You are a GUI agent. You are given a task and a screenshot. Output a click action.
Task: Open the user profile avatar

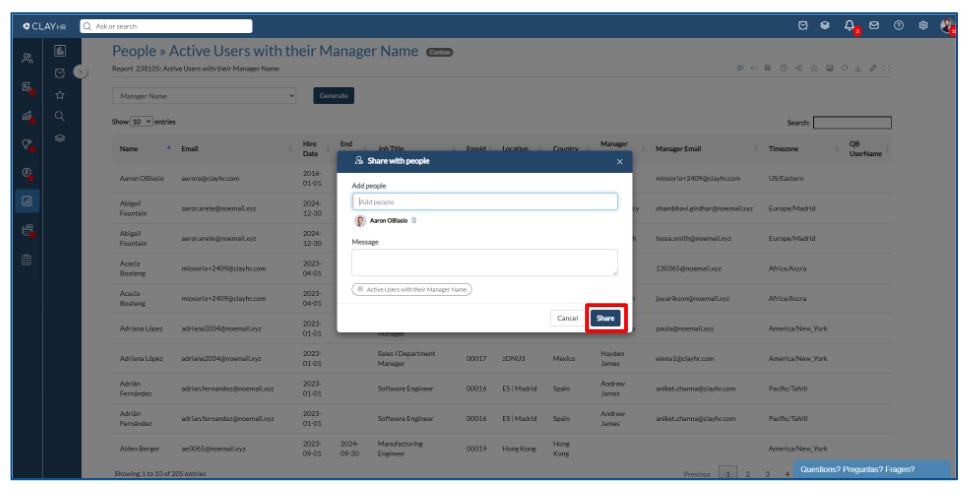click(x=947, y=25)
